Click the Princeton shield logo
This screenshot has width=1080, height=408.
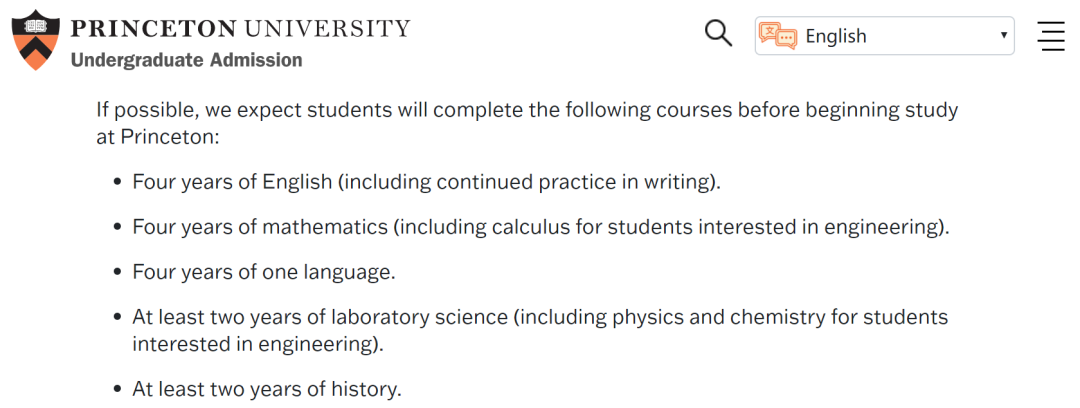[x=36, y=39]
